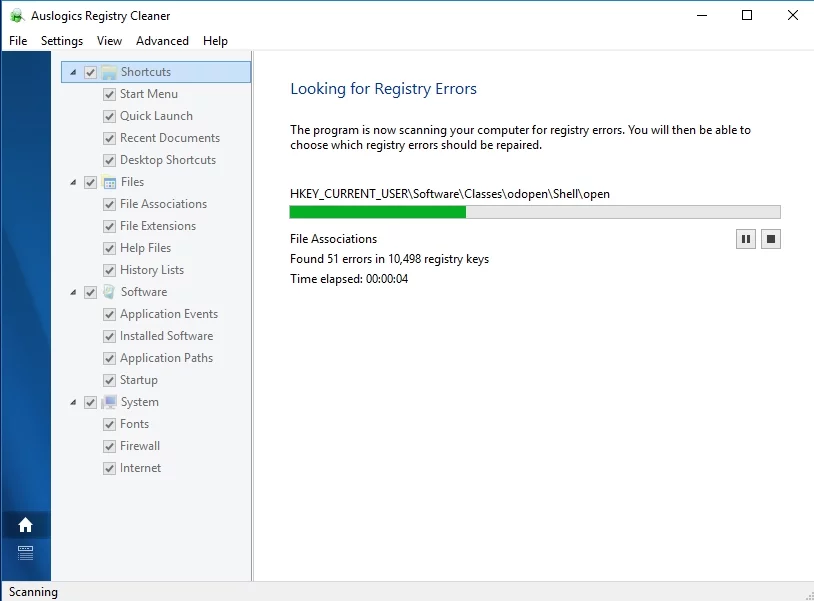The image size is (814, 601).
Task: Minimize the Auslogics Registry Cleaner window
Action: 702,16
